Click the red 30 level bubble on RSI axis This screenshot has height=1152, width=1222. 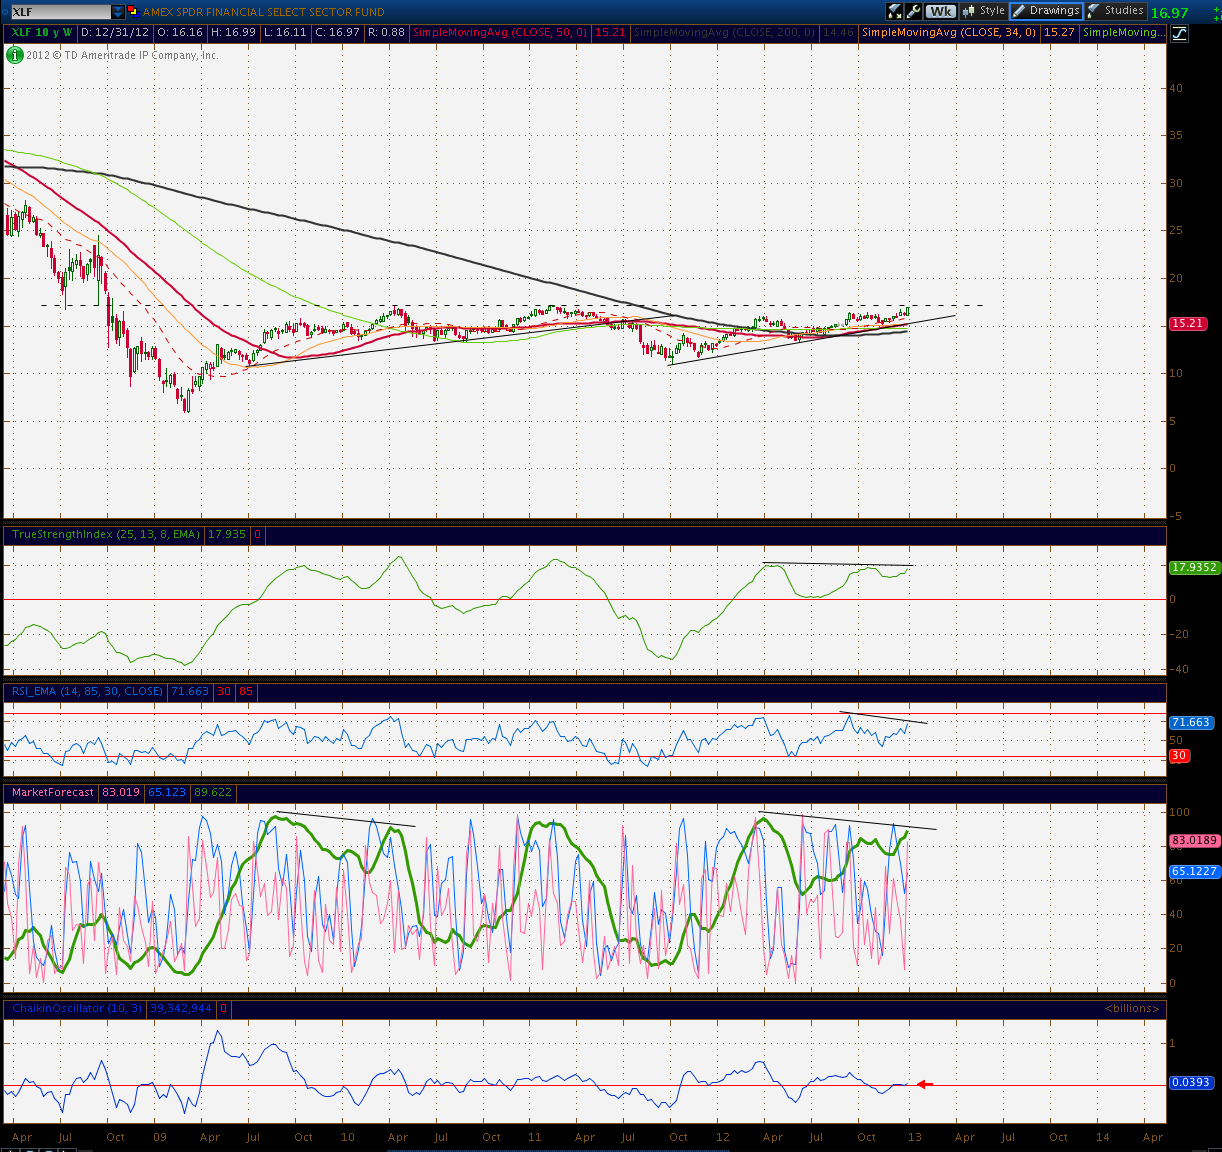[x=1179, y=756]
